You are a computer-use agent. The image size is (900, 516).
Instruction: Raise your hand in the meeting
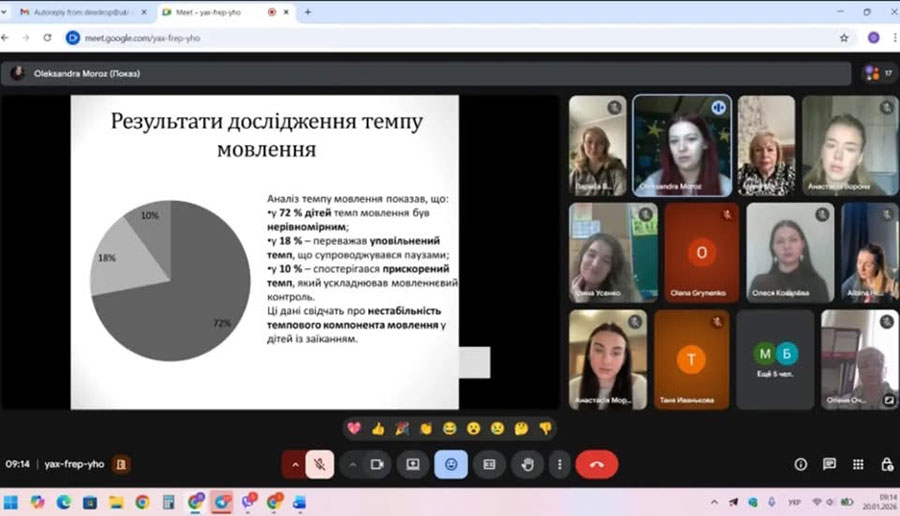(527, 464)
